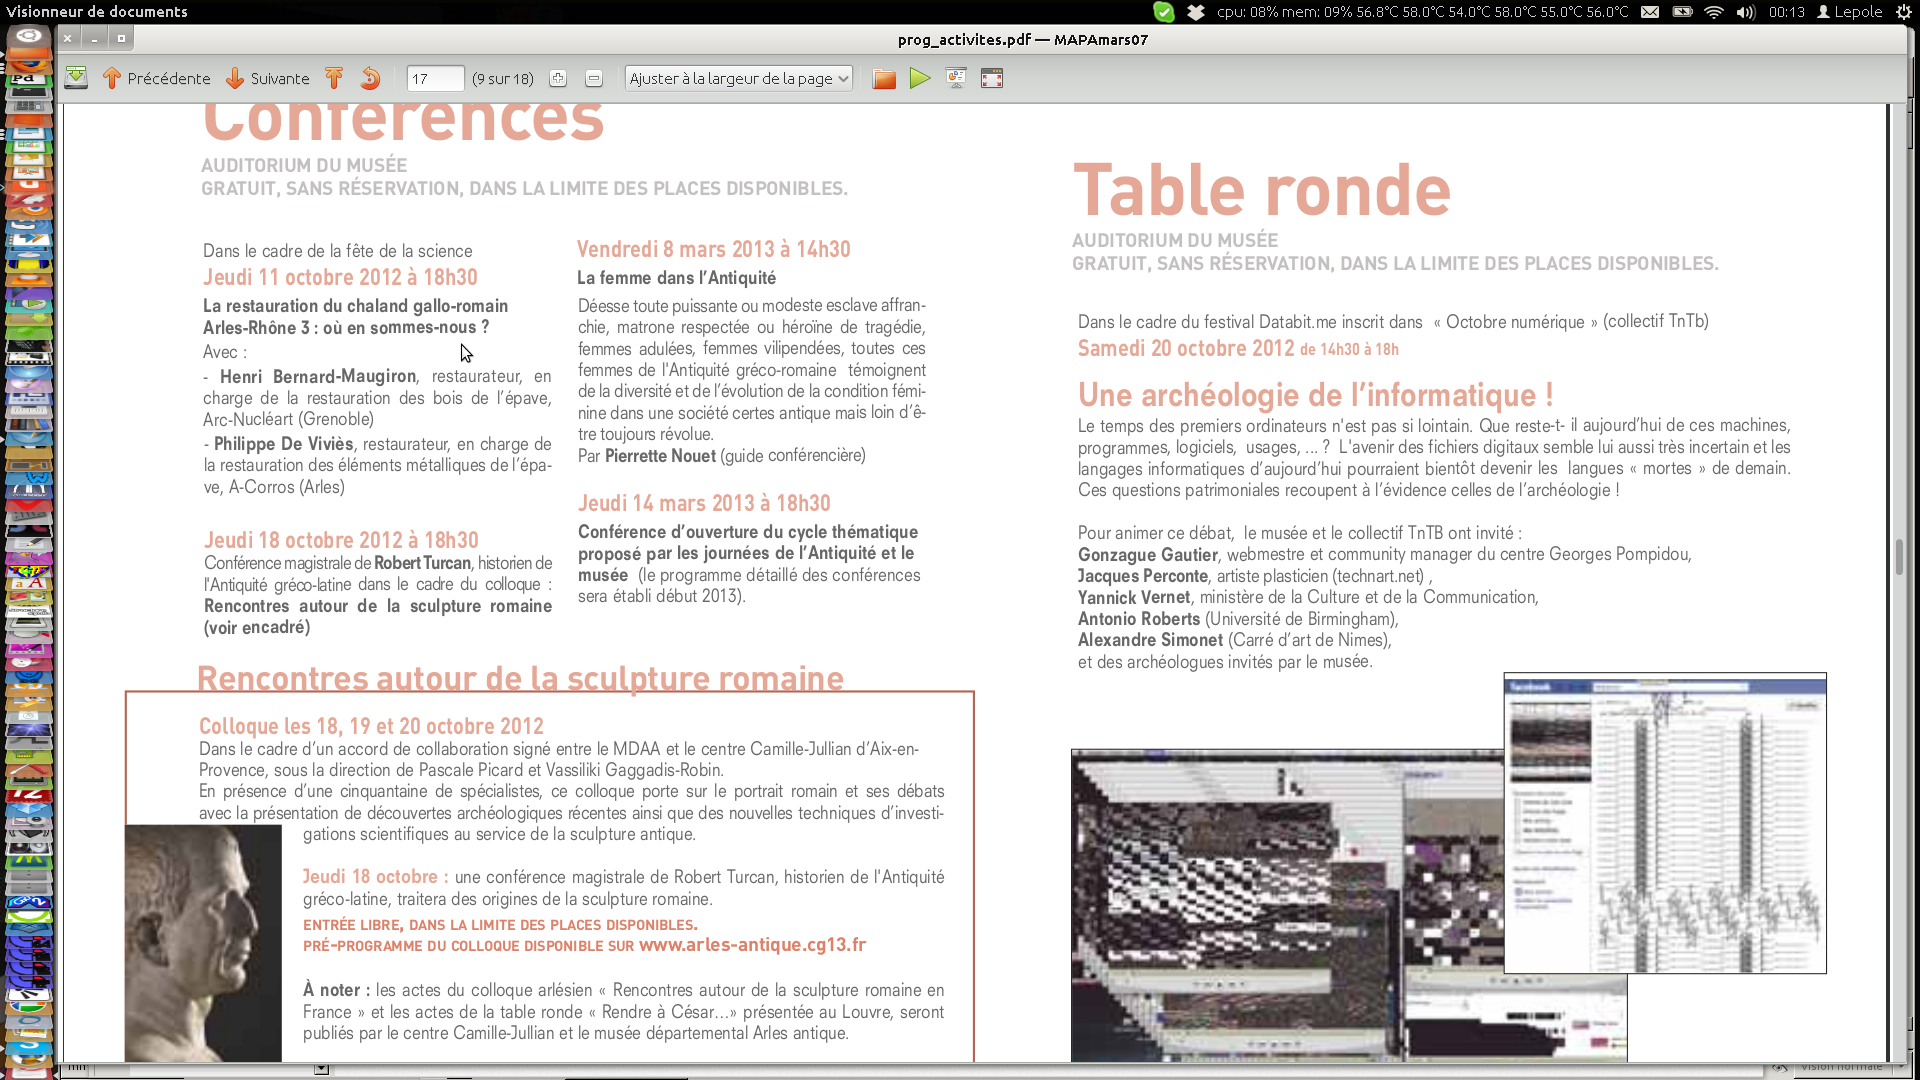The height and width of the screenshot is (1080, 1920).
Task: Click the save a copy icon
Action: pyautogui.click(x=76, y=78)
